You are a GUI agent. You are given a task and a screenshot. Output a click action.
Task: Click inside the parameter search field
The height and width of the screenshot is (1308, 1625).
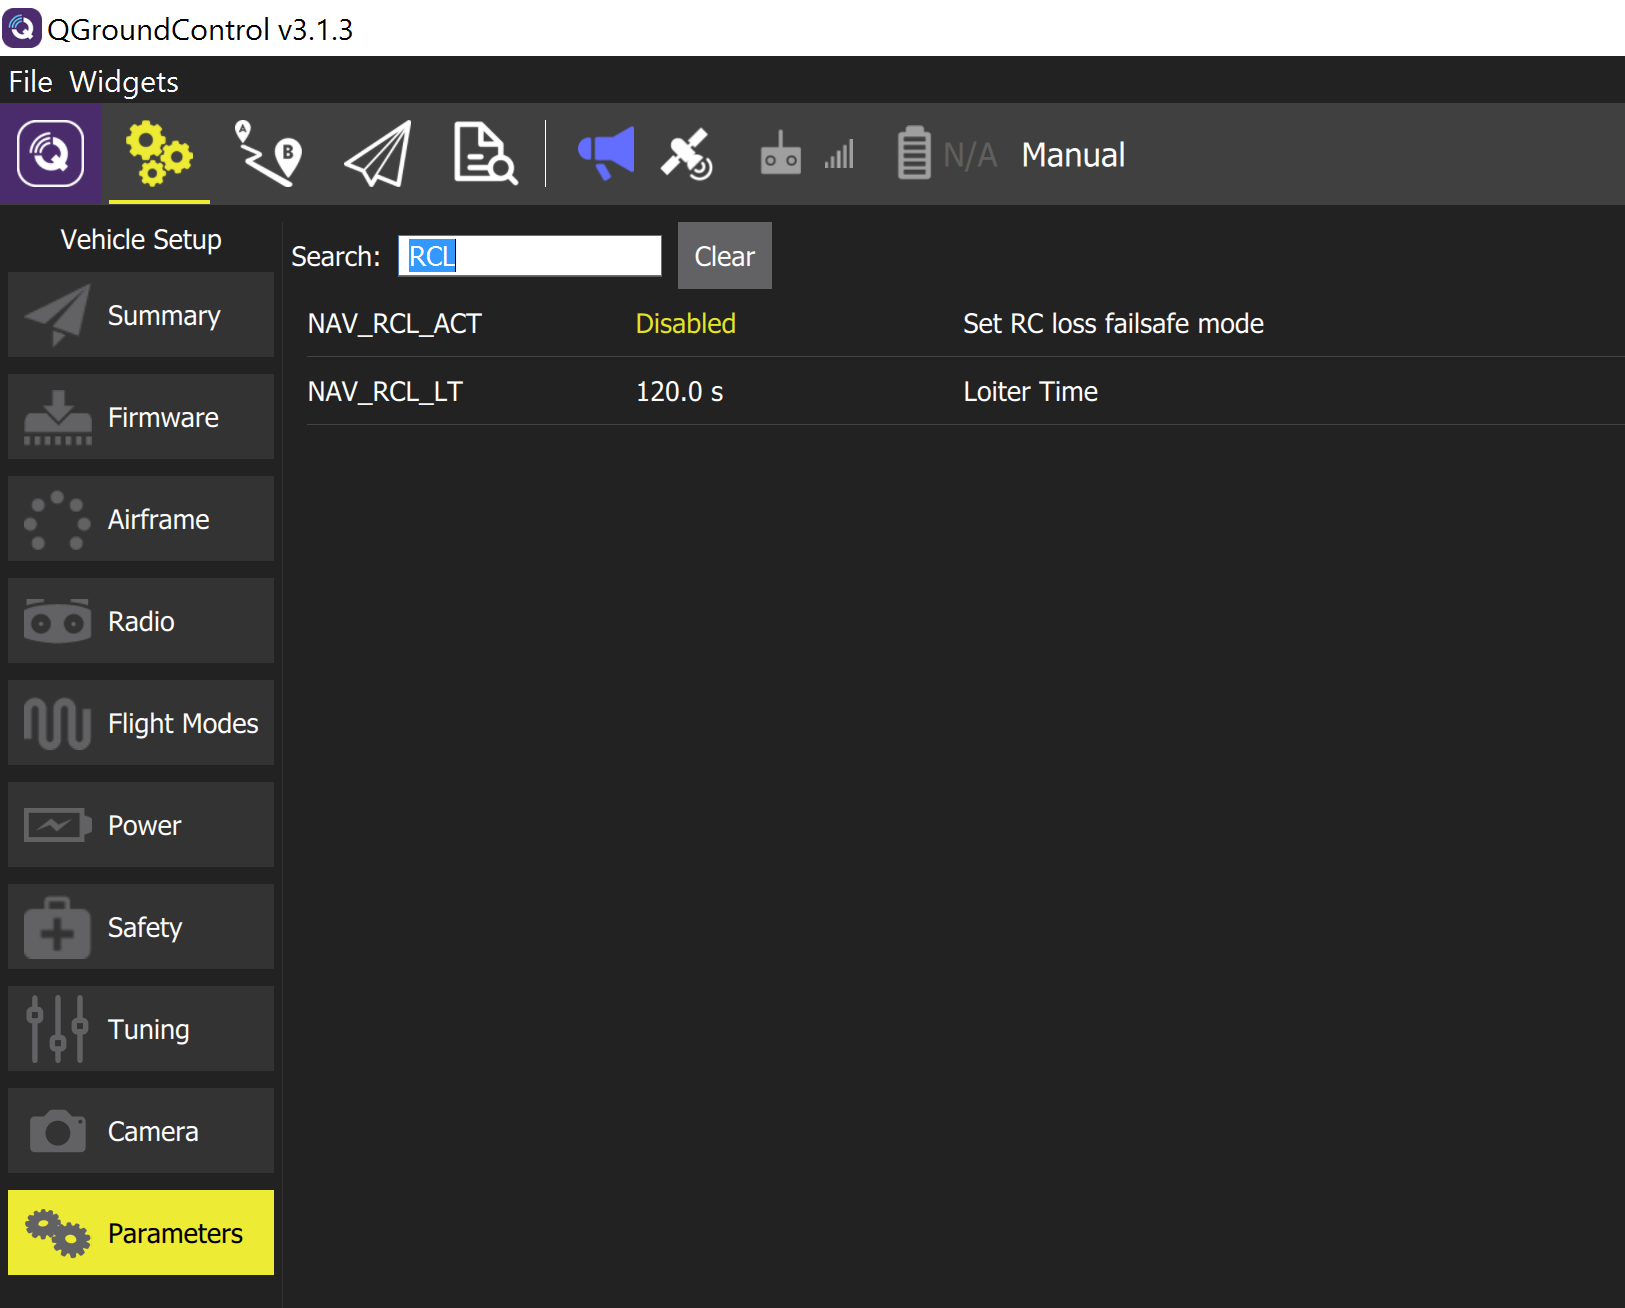(529, 256)
